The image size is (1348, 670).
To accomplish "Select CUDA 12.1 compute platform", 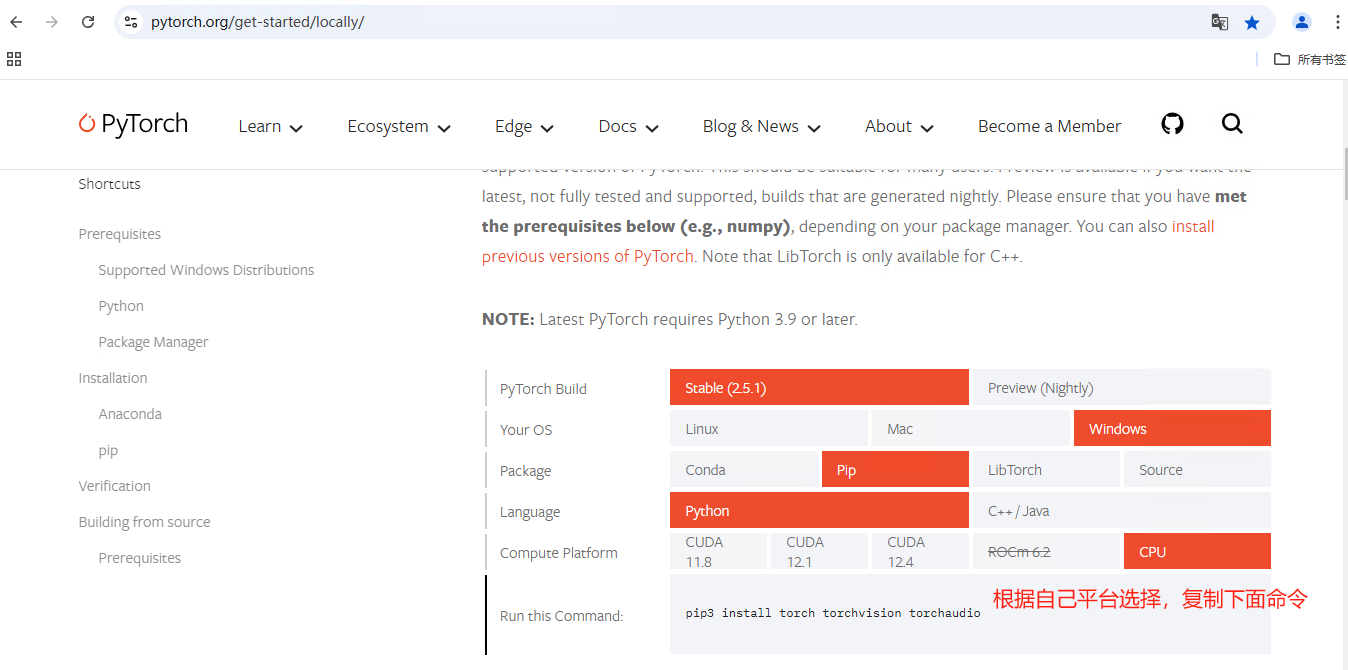I will click(x=819, y=551).
